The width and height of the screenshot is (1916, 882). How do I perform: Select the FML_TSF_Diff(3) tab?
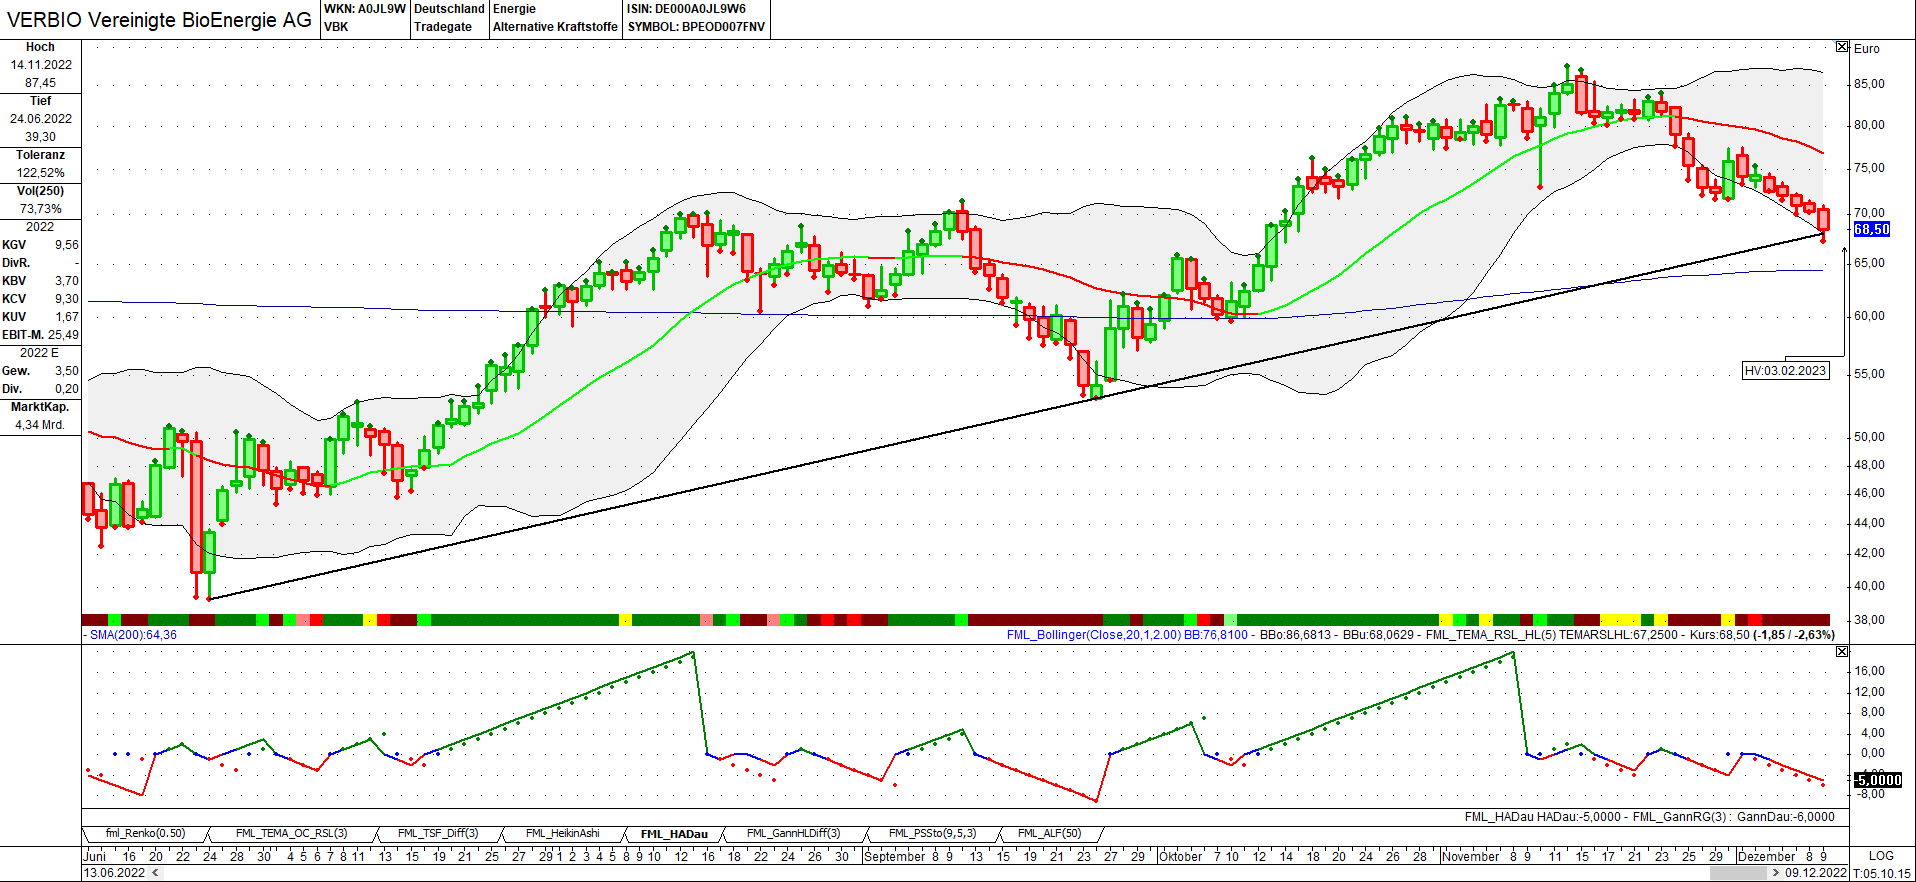coord(438,834)
